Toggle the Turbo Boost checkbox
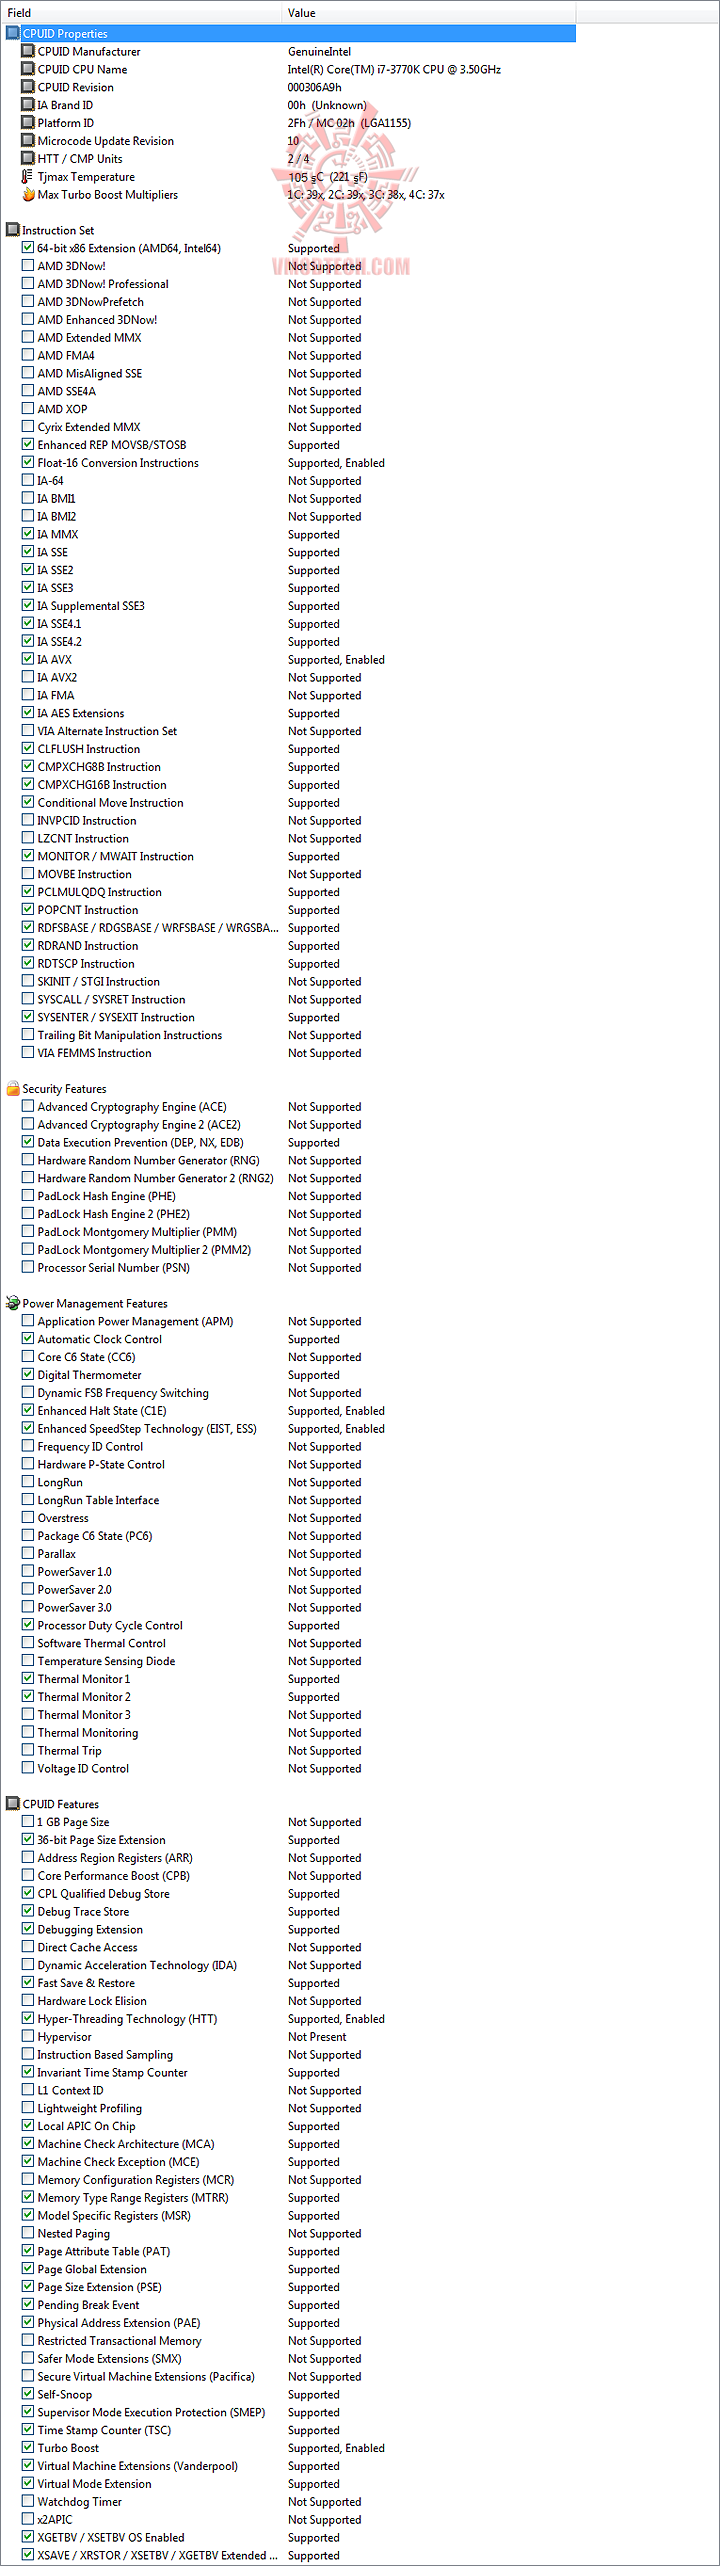720x2566 pixels. tap(28, 2449)
